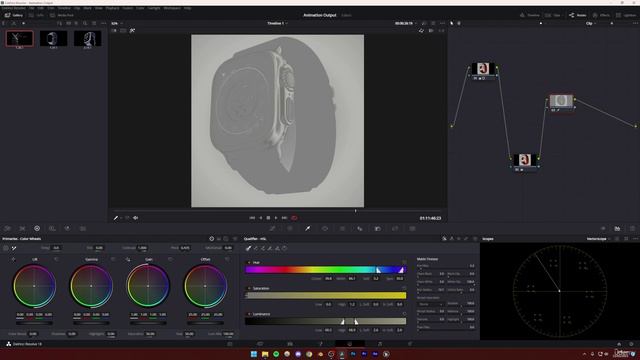The image size is (640, 360).
Task: Open the Timeline 1 dropdown
Action: pos(278,23)
